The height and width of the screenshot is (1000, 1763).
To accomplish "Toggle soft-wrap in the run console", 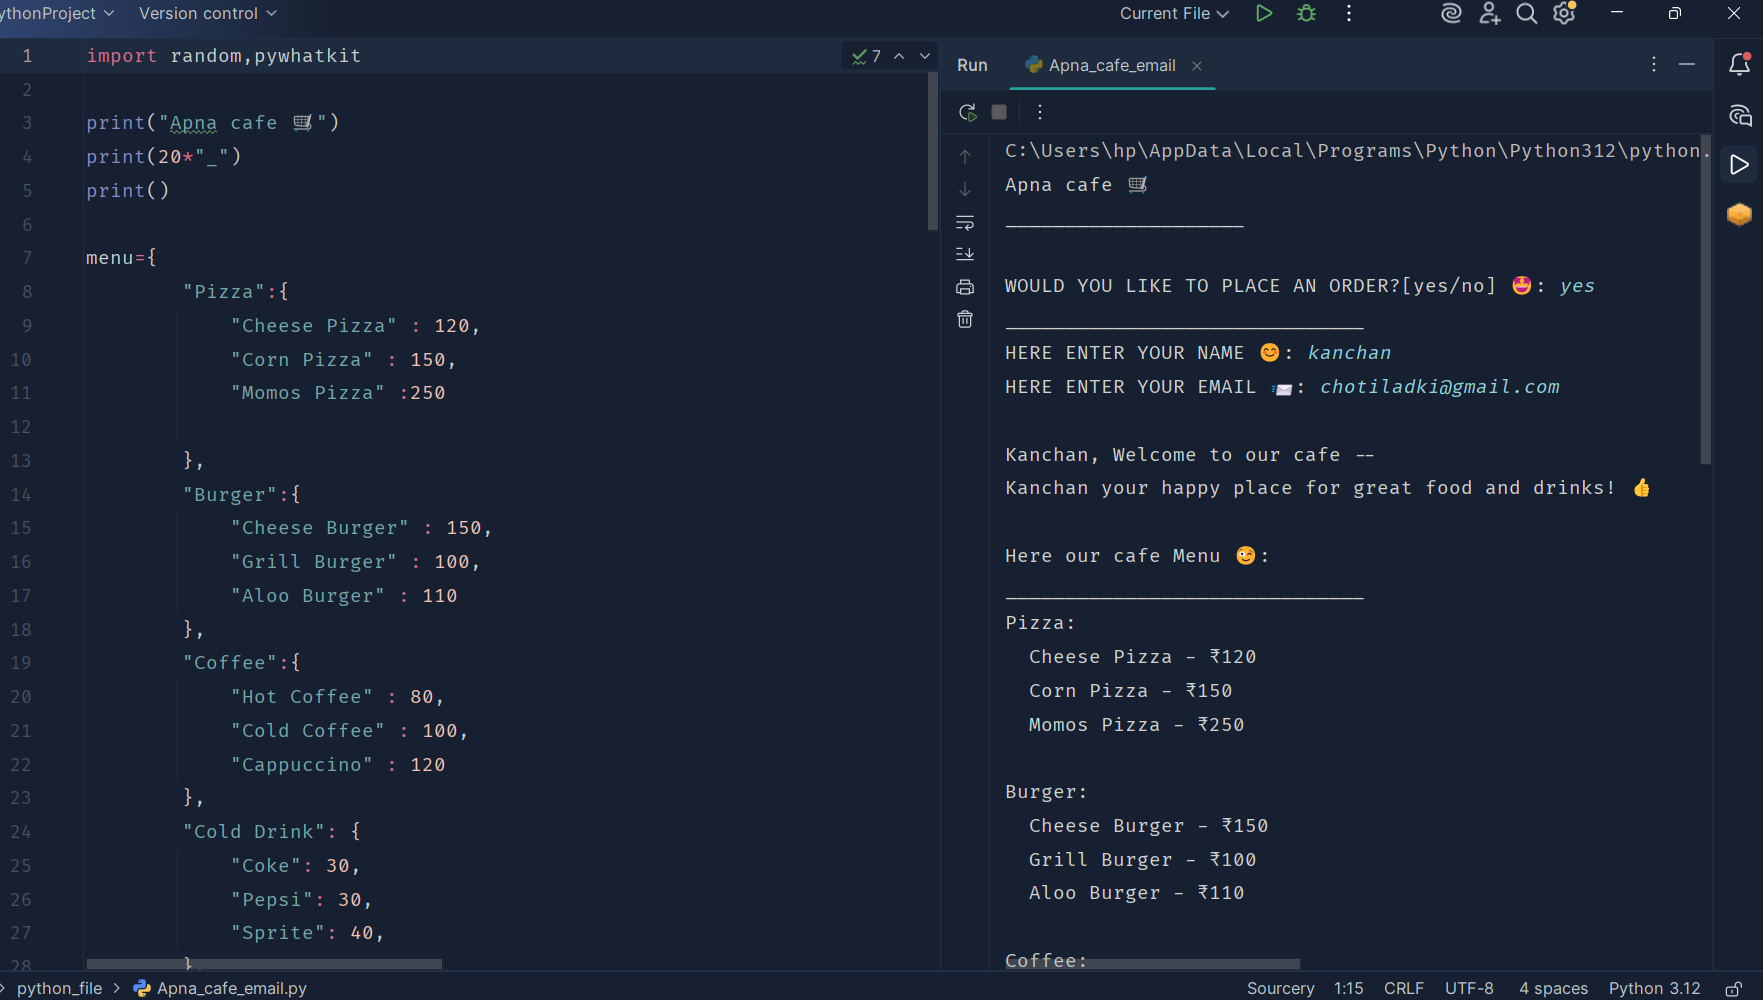I will coord(965,222).
